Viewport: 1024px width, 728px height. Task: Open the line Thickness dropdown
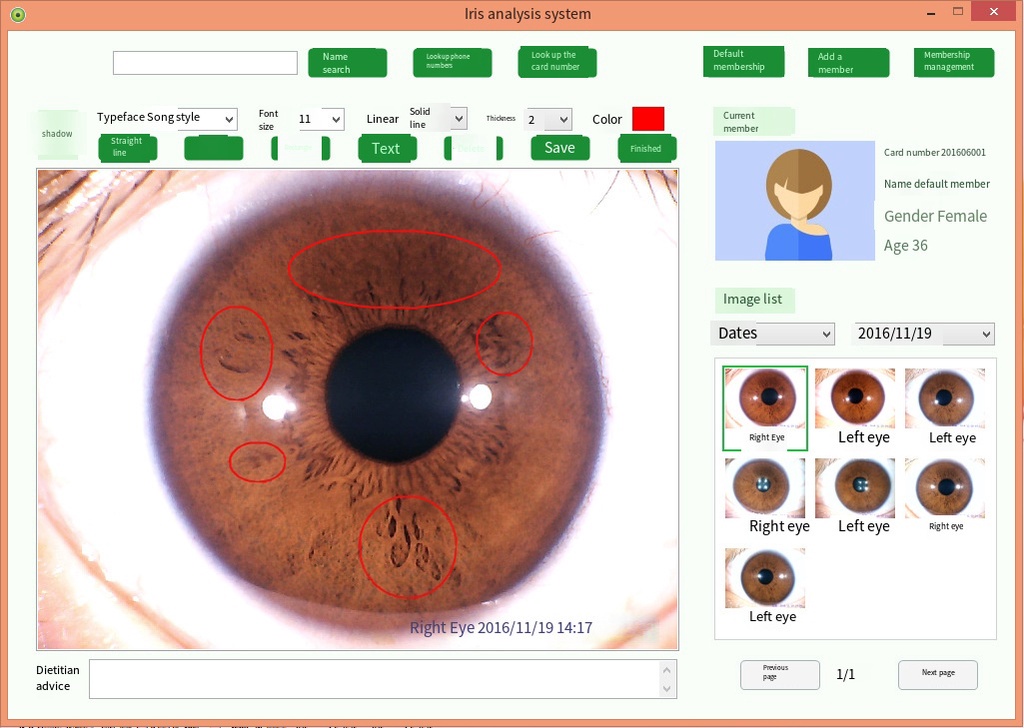(548, 118)
